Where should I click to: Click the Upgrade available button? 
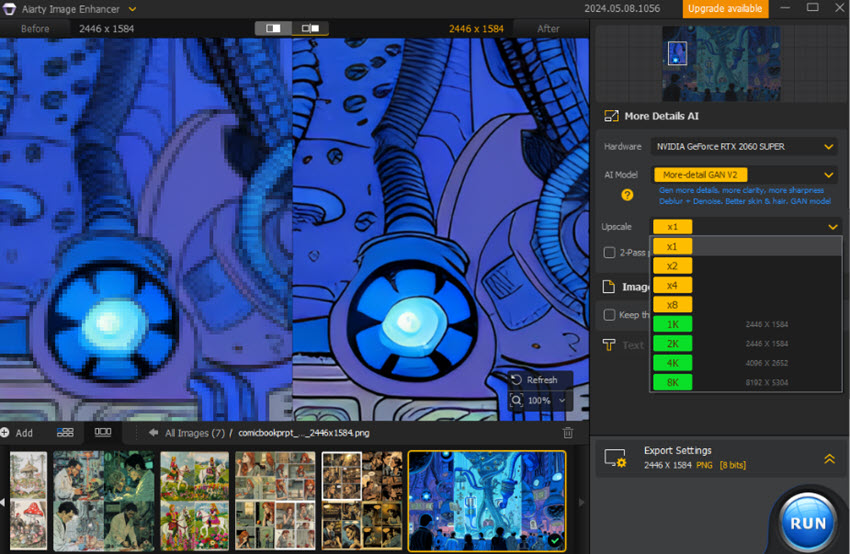point(725,9)
